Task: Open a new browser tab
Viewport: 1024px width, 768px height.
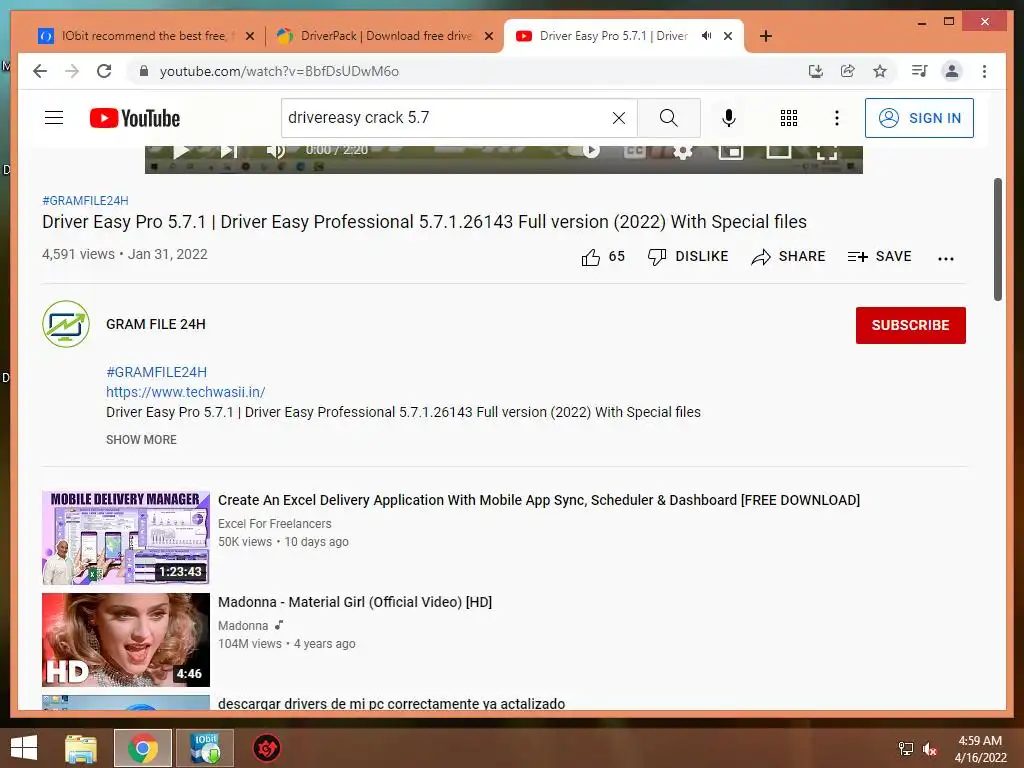Action: 765,36
